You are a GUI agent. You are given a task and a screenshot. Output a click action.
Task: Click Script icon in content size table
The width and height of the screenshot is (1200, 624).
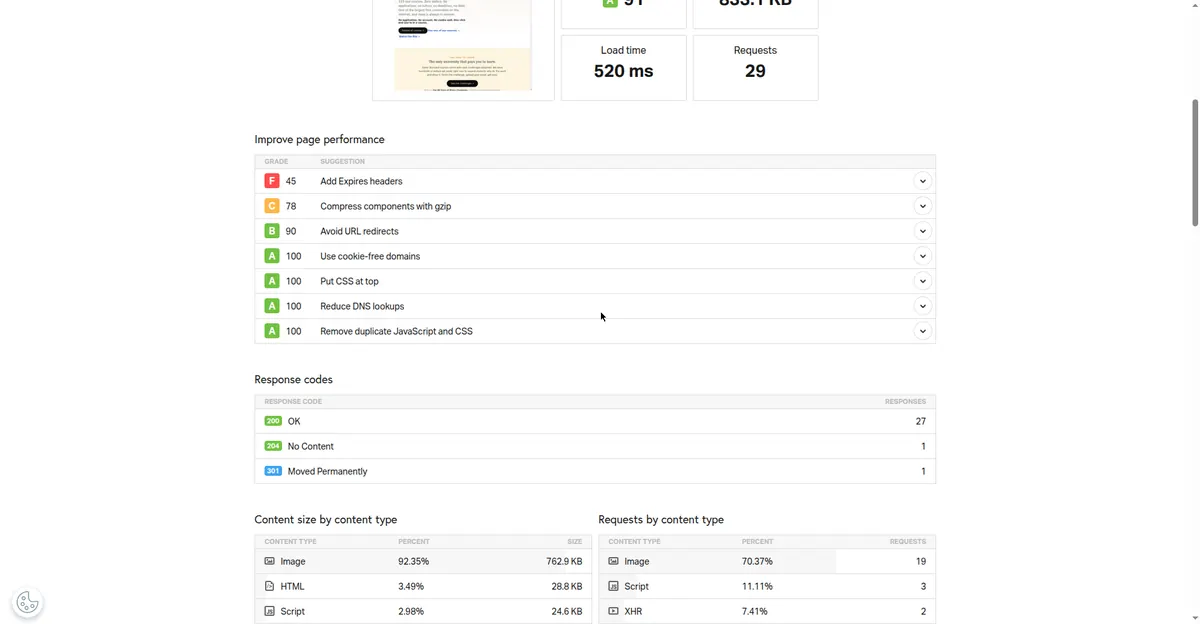(x=269, y=611)
